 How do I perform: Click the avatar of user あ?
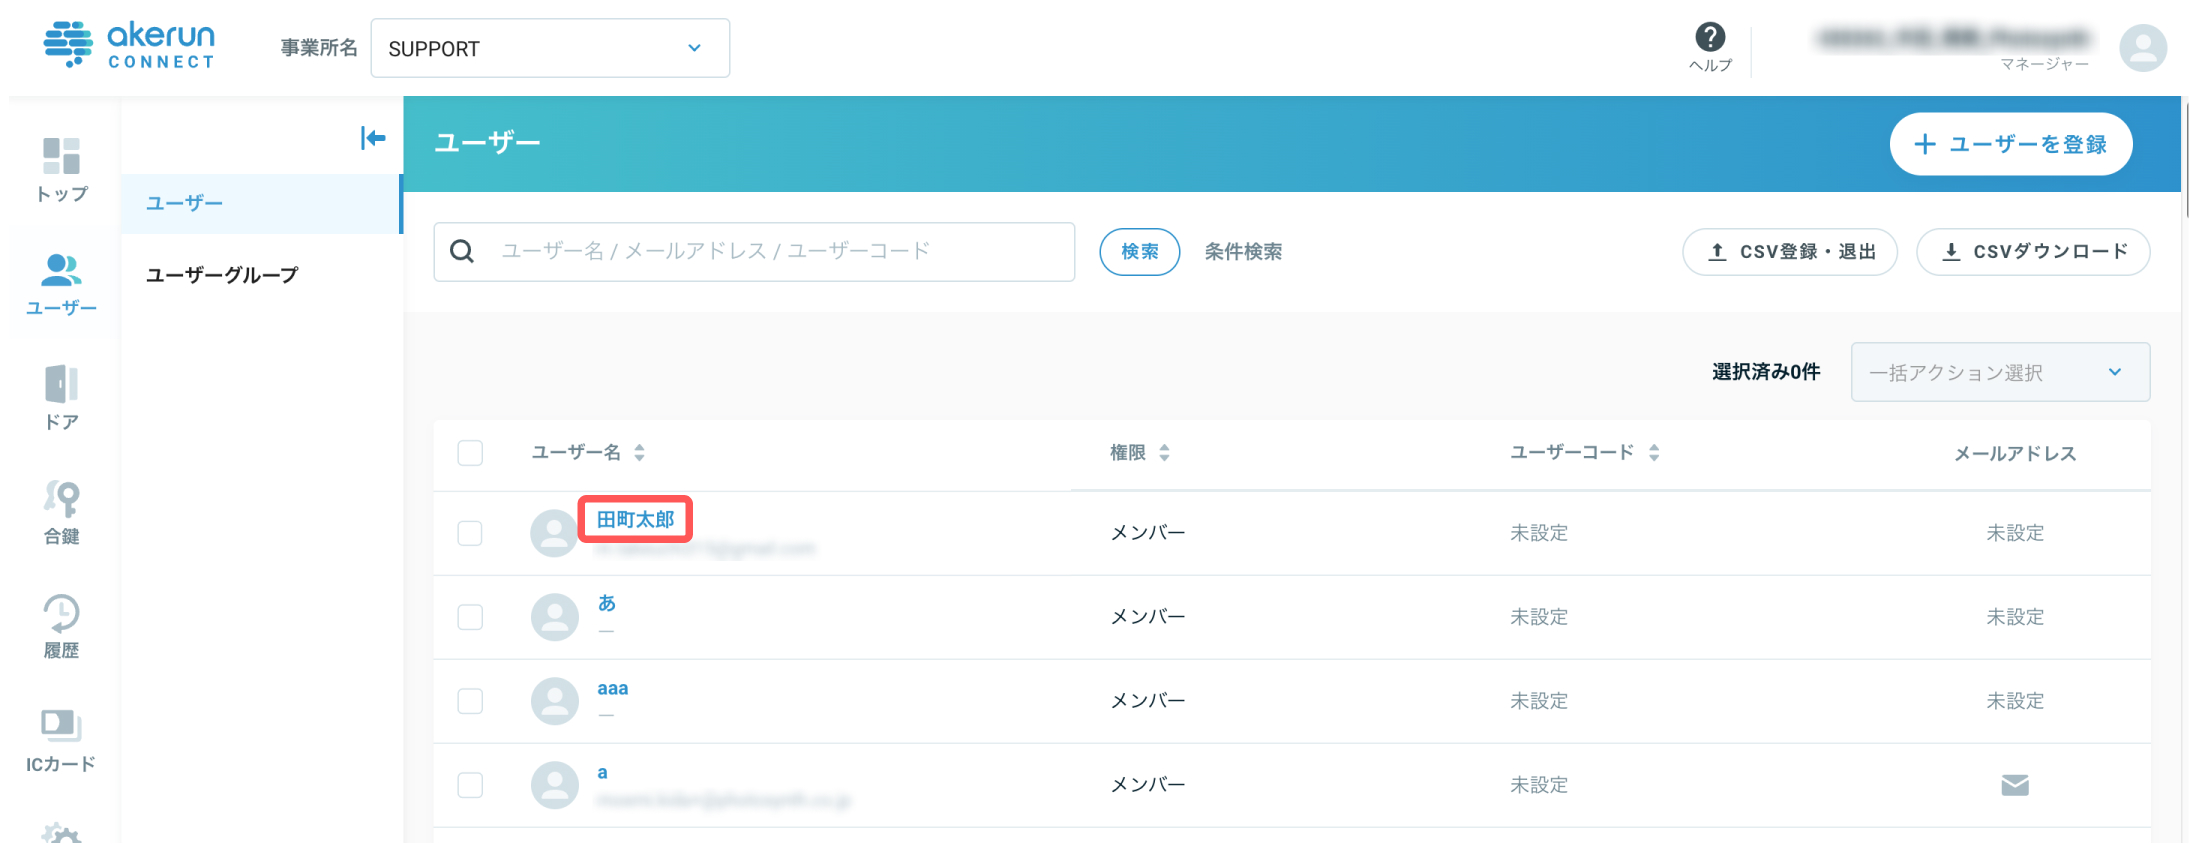point(554,617)
